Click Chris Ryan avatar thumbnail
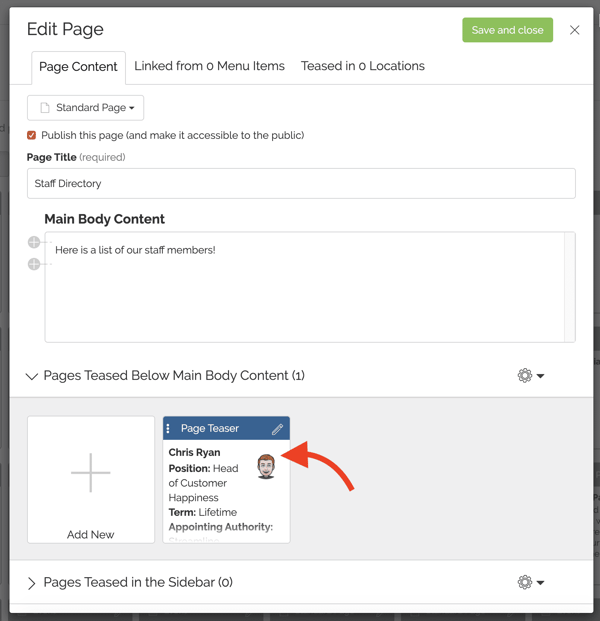Image resolution: width=600 pixels, height=621 pixels. 266,466
